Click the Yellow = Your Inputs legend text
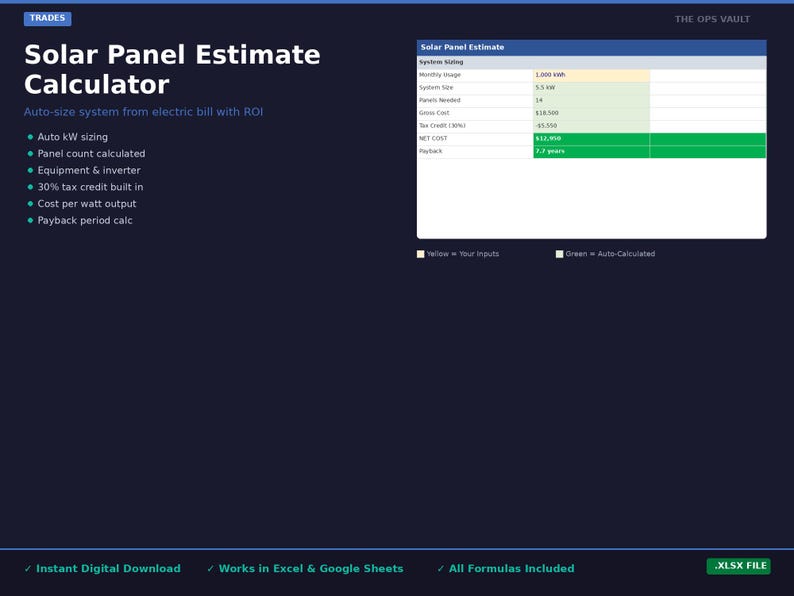794x596 pixels. (x=463, y=254)
